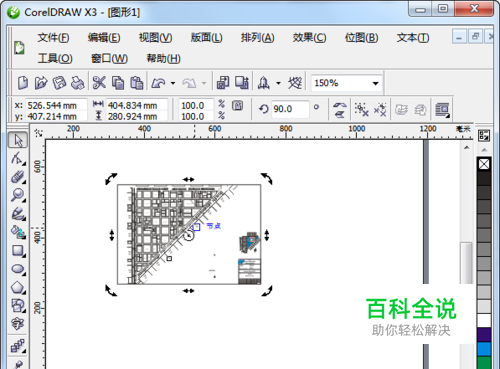Open the 排列(A) menu
Screen dimensions: 500x369
[x=258, y=38]
